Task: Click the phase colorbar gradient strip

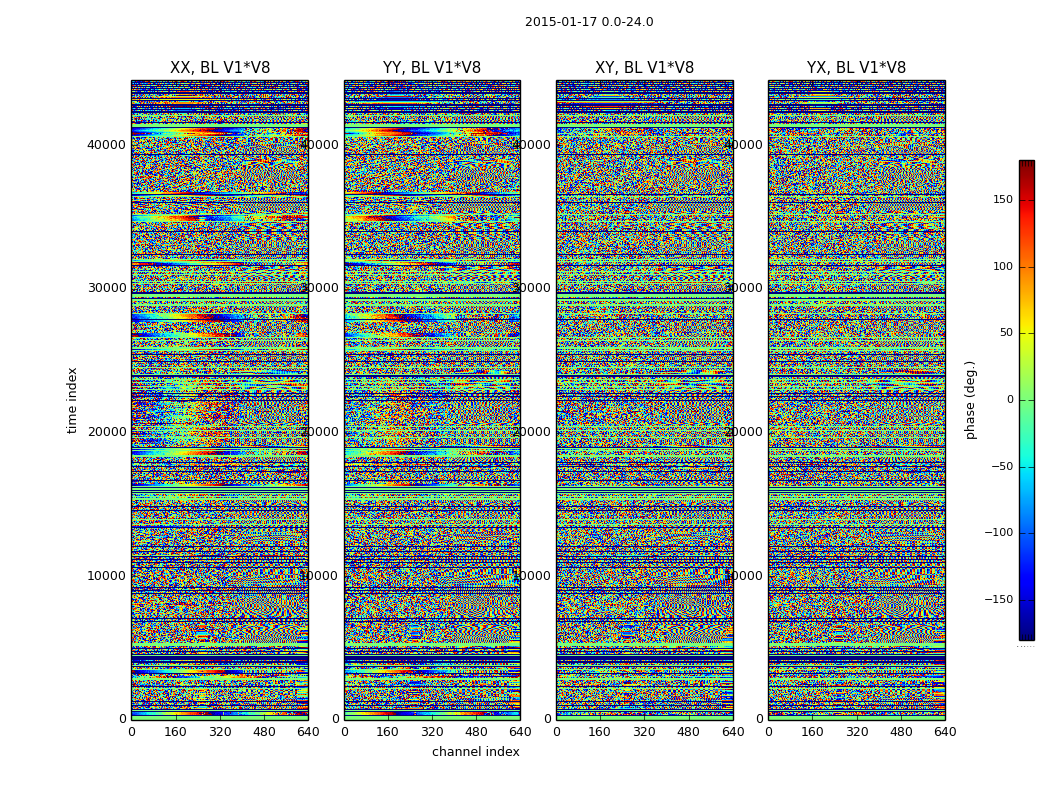Action: pos(1027,400)
